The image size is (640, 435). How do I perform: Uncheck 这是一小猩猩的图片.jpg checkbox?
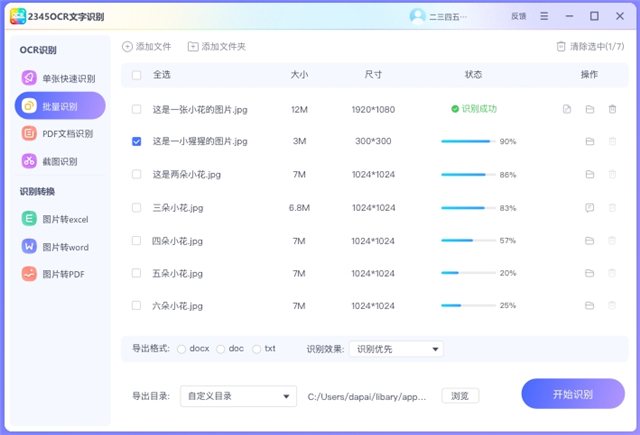pos(137,142)
